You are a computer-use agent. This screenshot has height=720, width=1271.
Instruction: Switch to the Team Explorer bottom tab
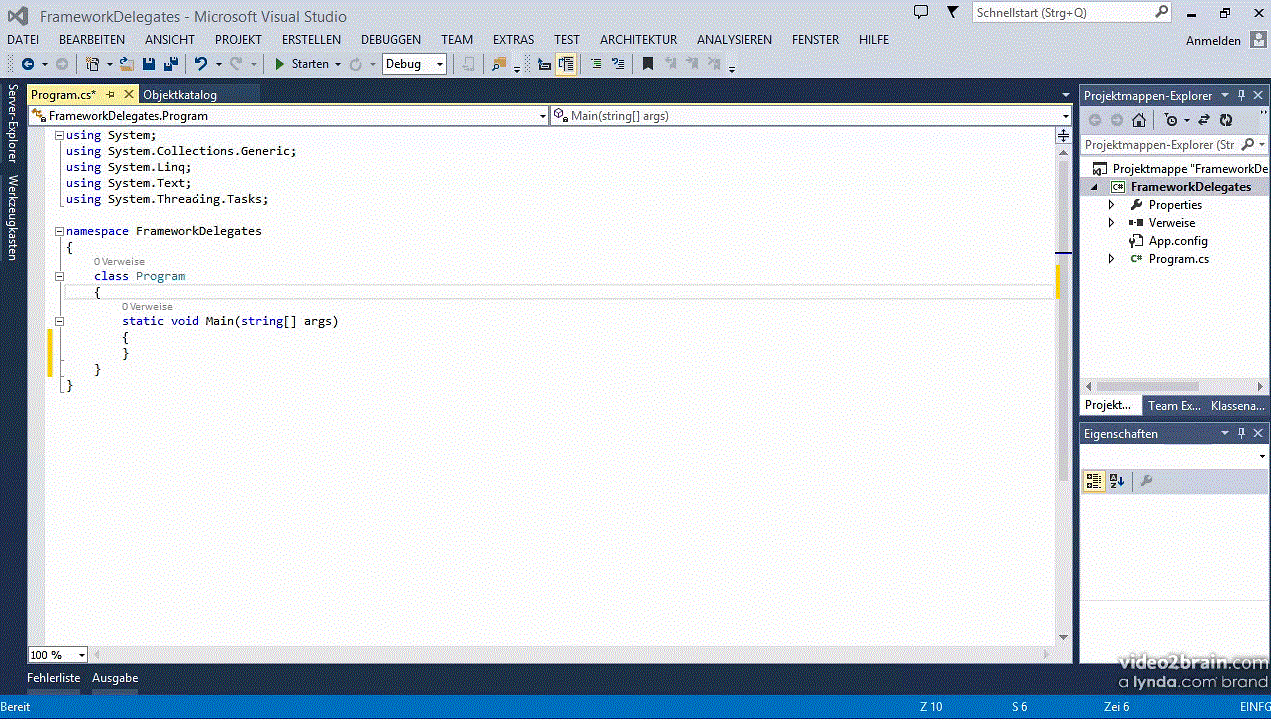(1174, 406)
